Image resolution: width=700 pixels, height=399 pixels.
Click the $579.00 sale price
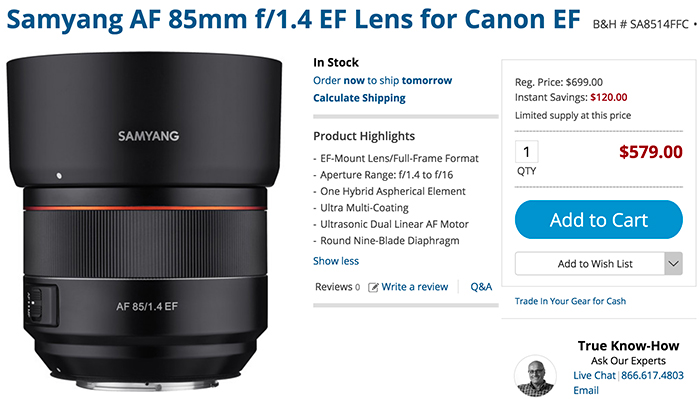(650, 152)
